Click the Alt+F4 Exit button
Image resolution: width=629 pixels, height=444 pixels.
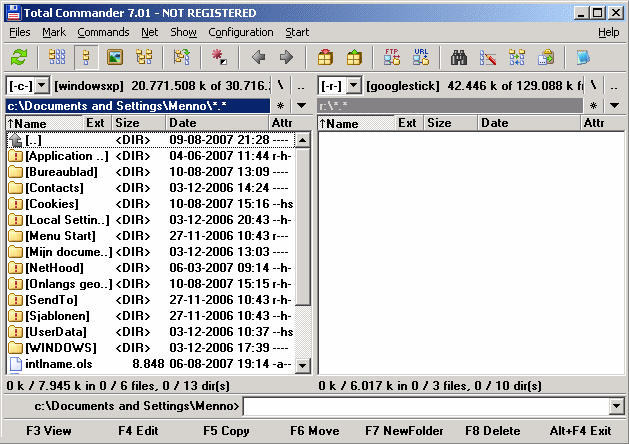tap(580, 431)
